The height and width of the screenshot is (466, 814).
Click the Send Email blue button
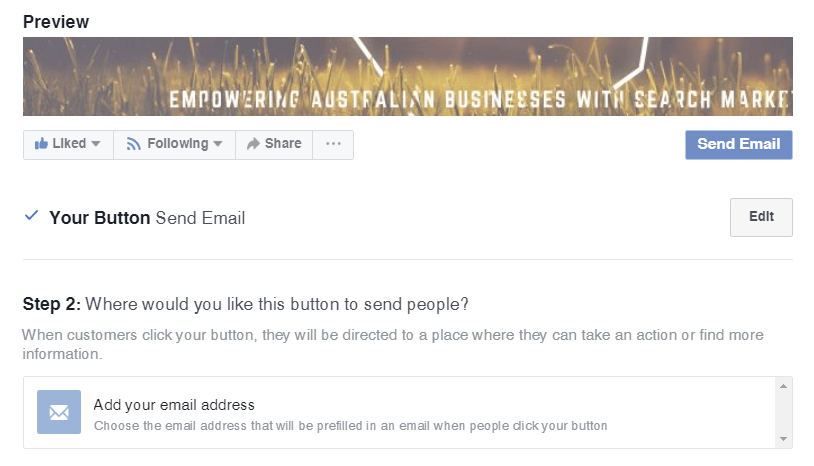[x=739, y=145]
